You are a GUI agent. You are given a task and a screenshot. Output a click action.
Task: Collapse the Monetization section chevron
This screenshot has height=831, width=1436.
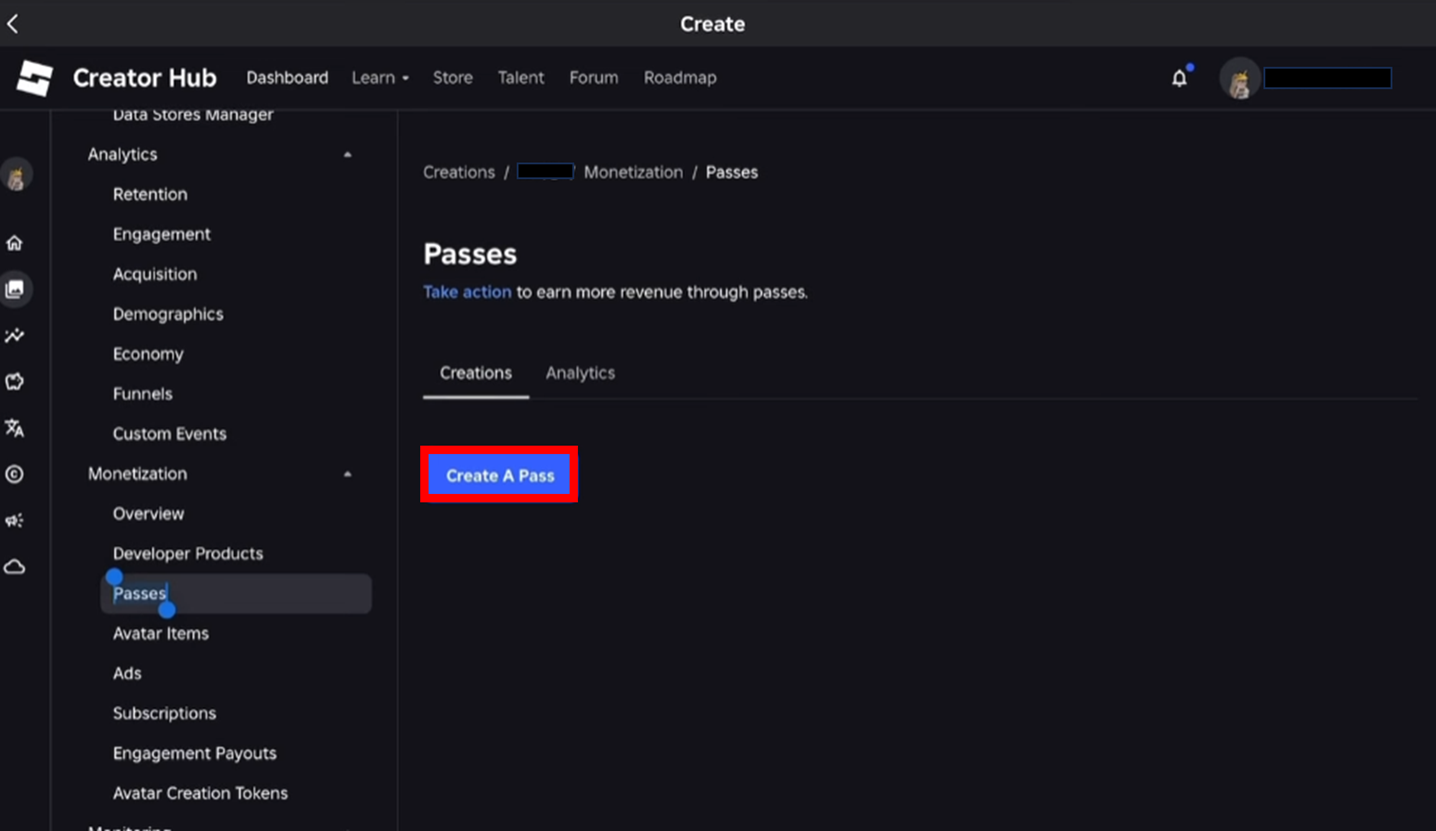click(347, 474)
